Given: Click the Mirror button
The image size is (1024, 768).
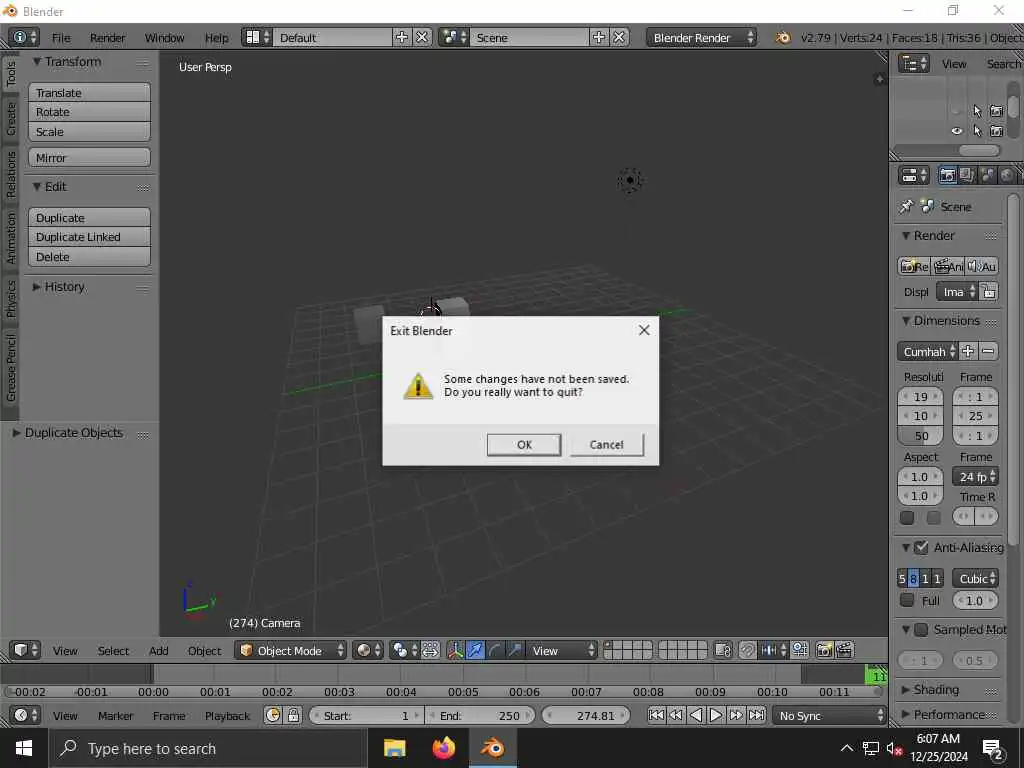Looking at the screenshot, I should click(89, 157).
